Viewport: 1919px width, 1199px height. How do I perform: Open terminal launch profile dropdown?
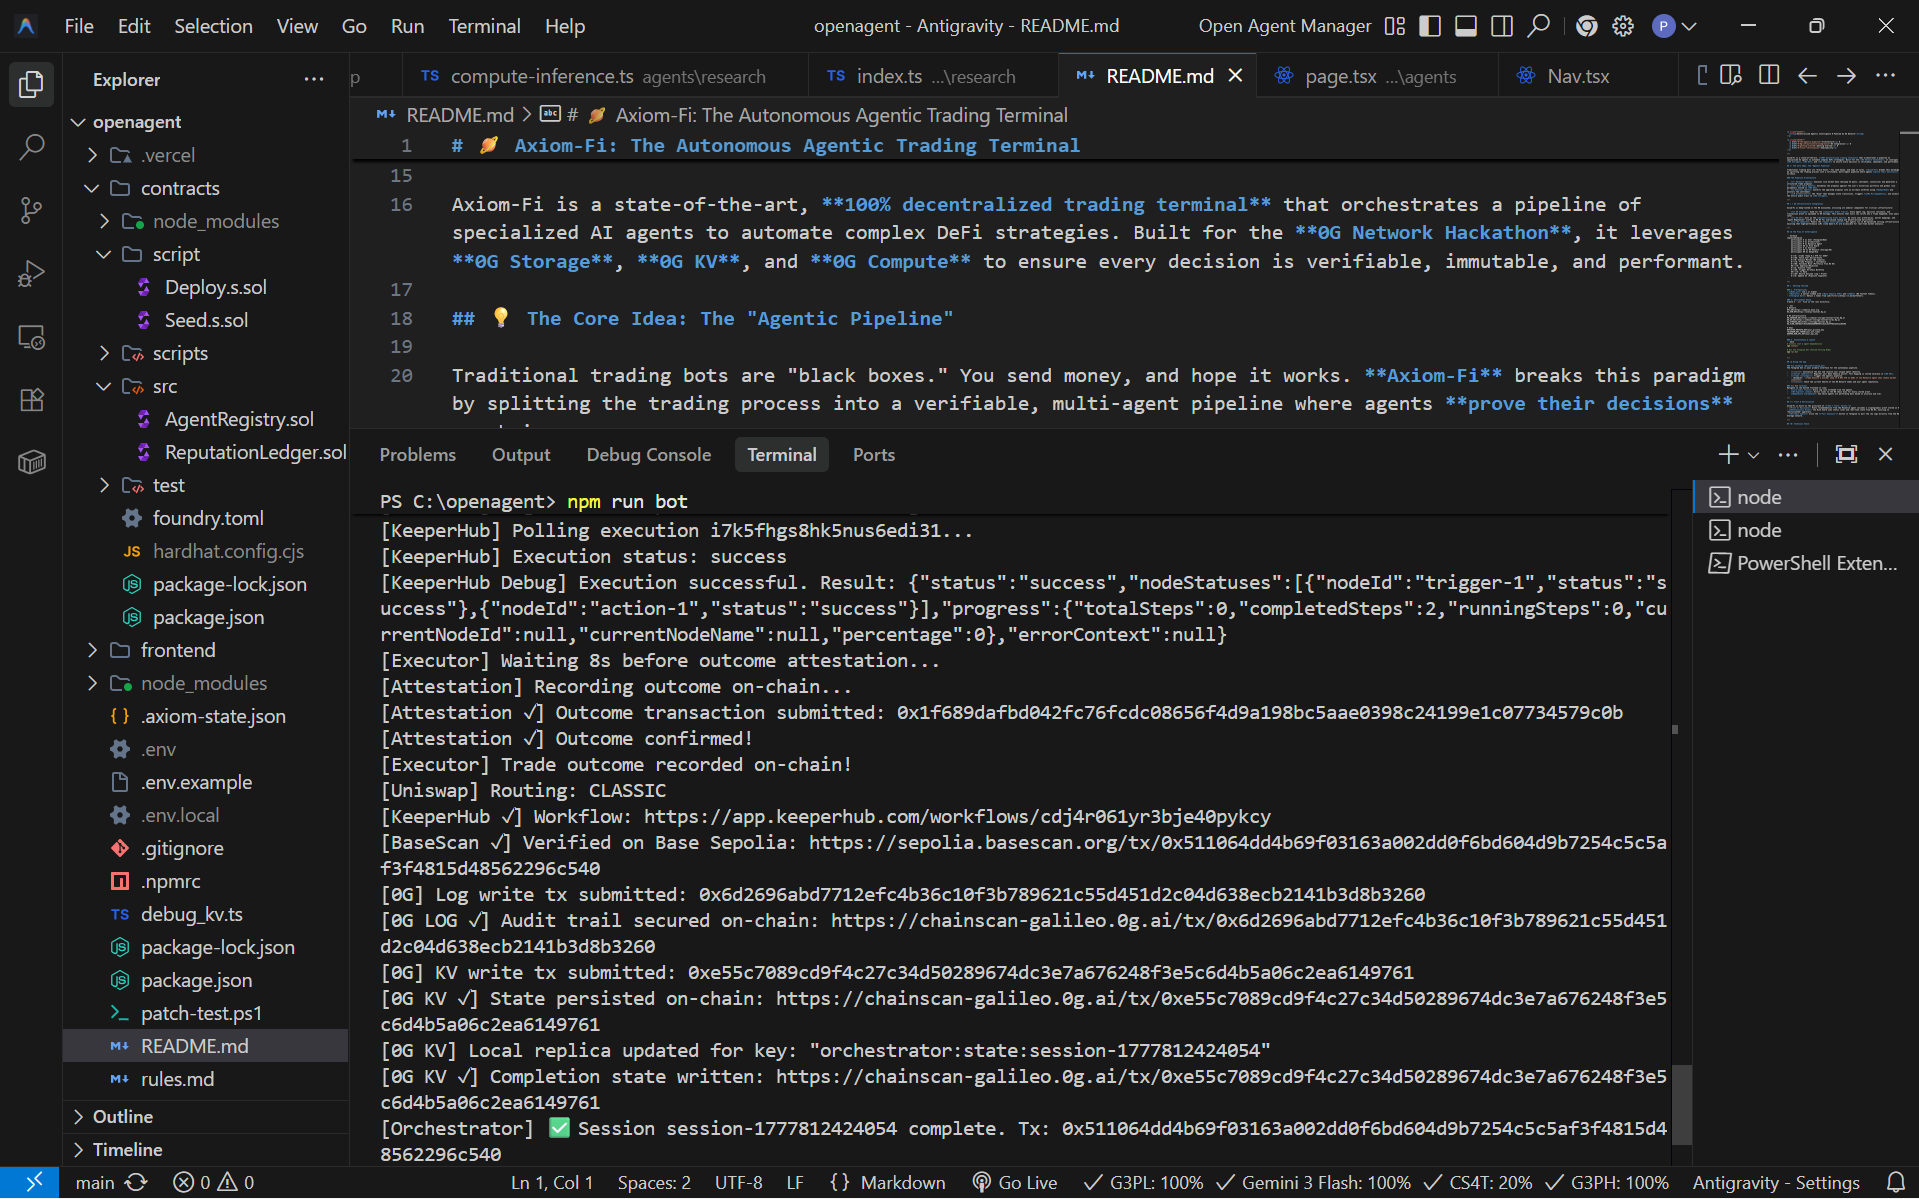pyautogui.click(x=1754, y=455)
